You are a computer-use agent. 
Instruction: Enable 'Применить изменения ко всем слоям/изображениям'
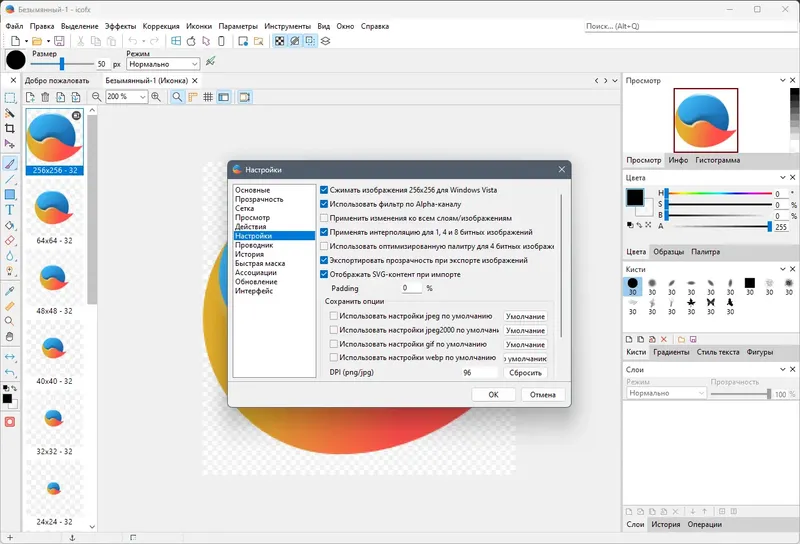click(324, 218)
